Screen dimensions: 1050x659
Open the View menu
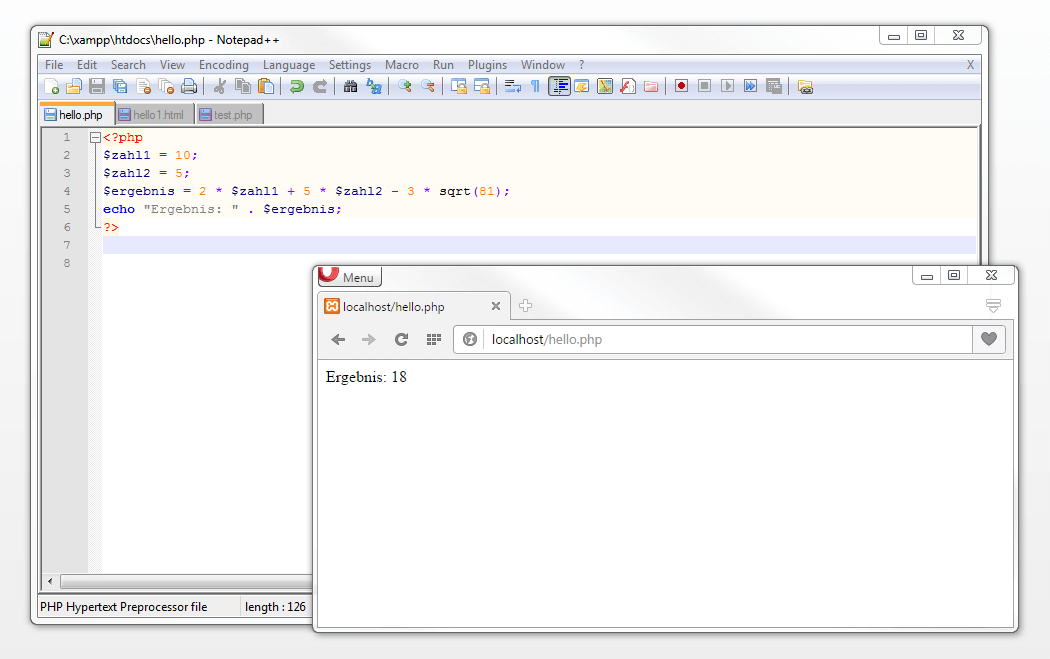(172, 65)
